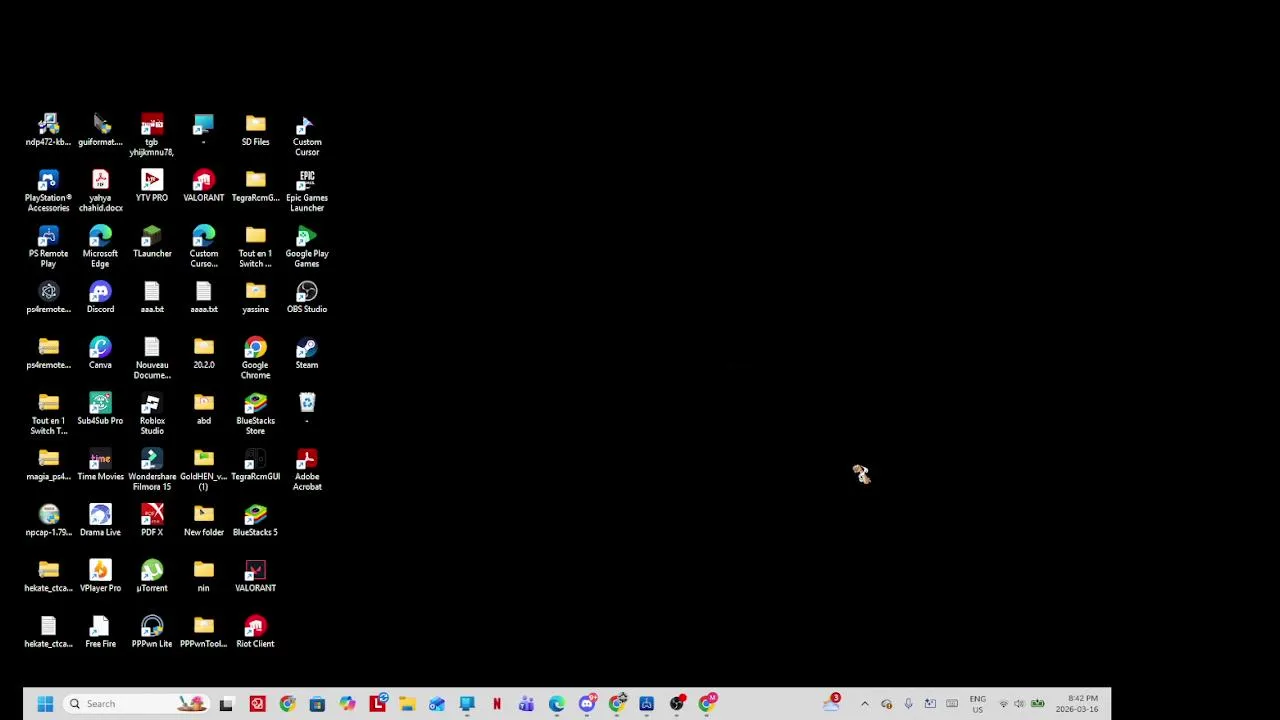Select the TLauncher Minecraft icon
1280x720 pixels.
point(152,241)
